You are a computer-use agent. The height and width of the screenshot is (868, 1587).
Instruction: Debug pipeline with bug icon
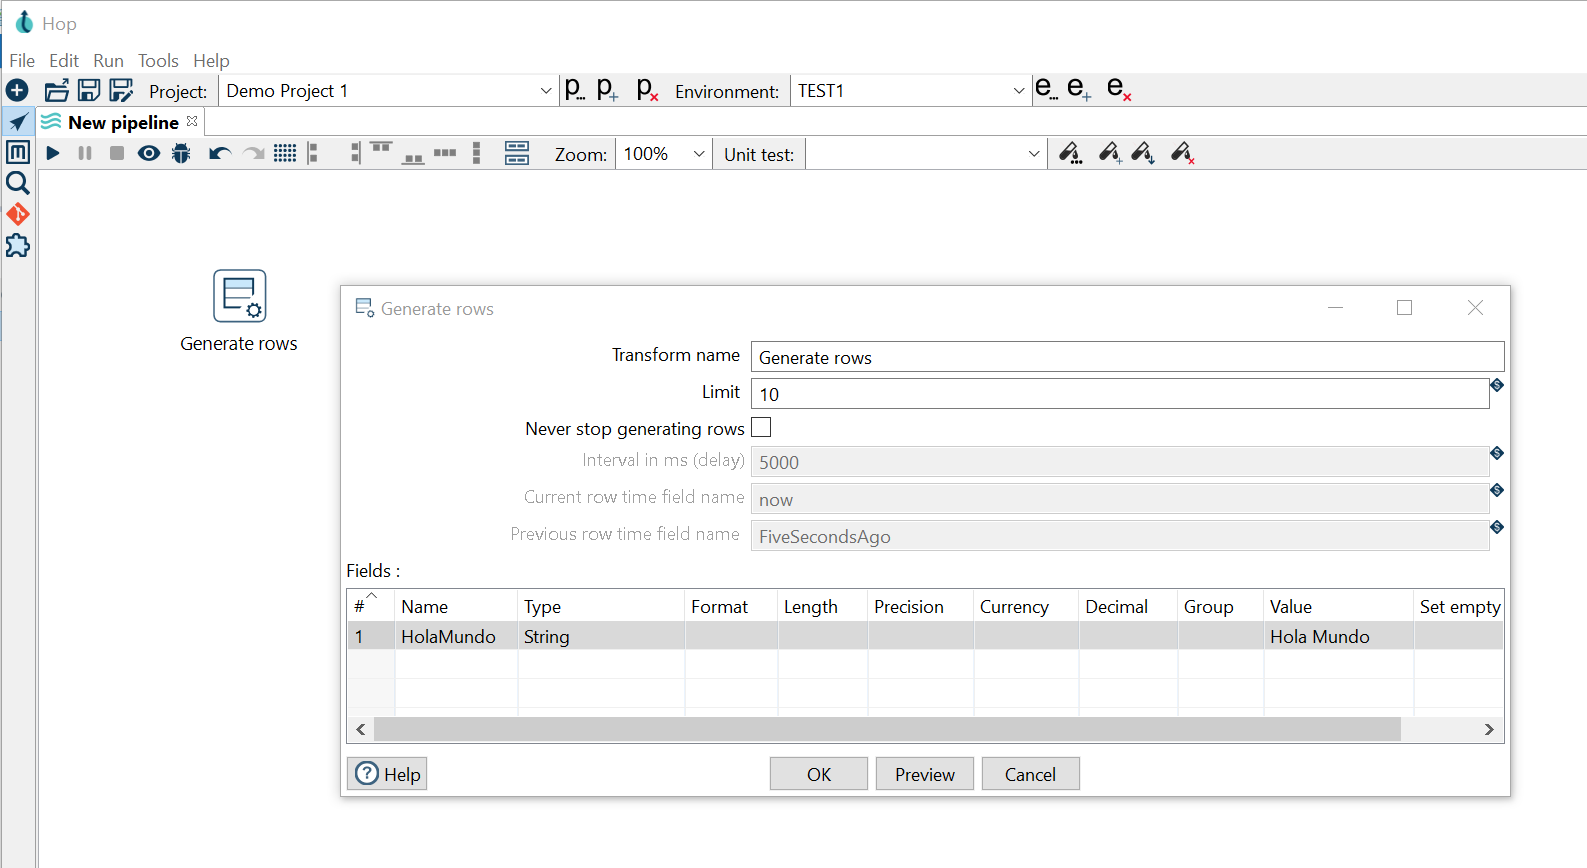coord(181,153)
